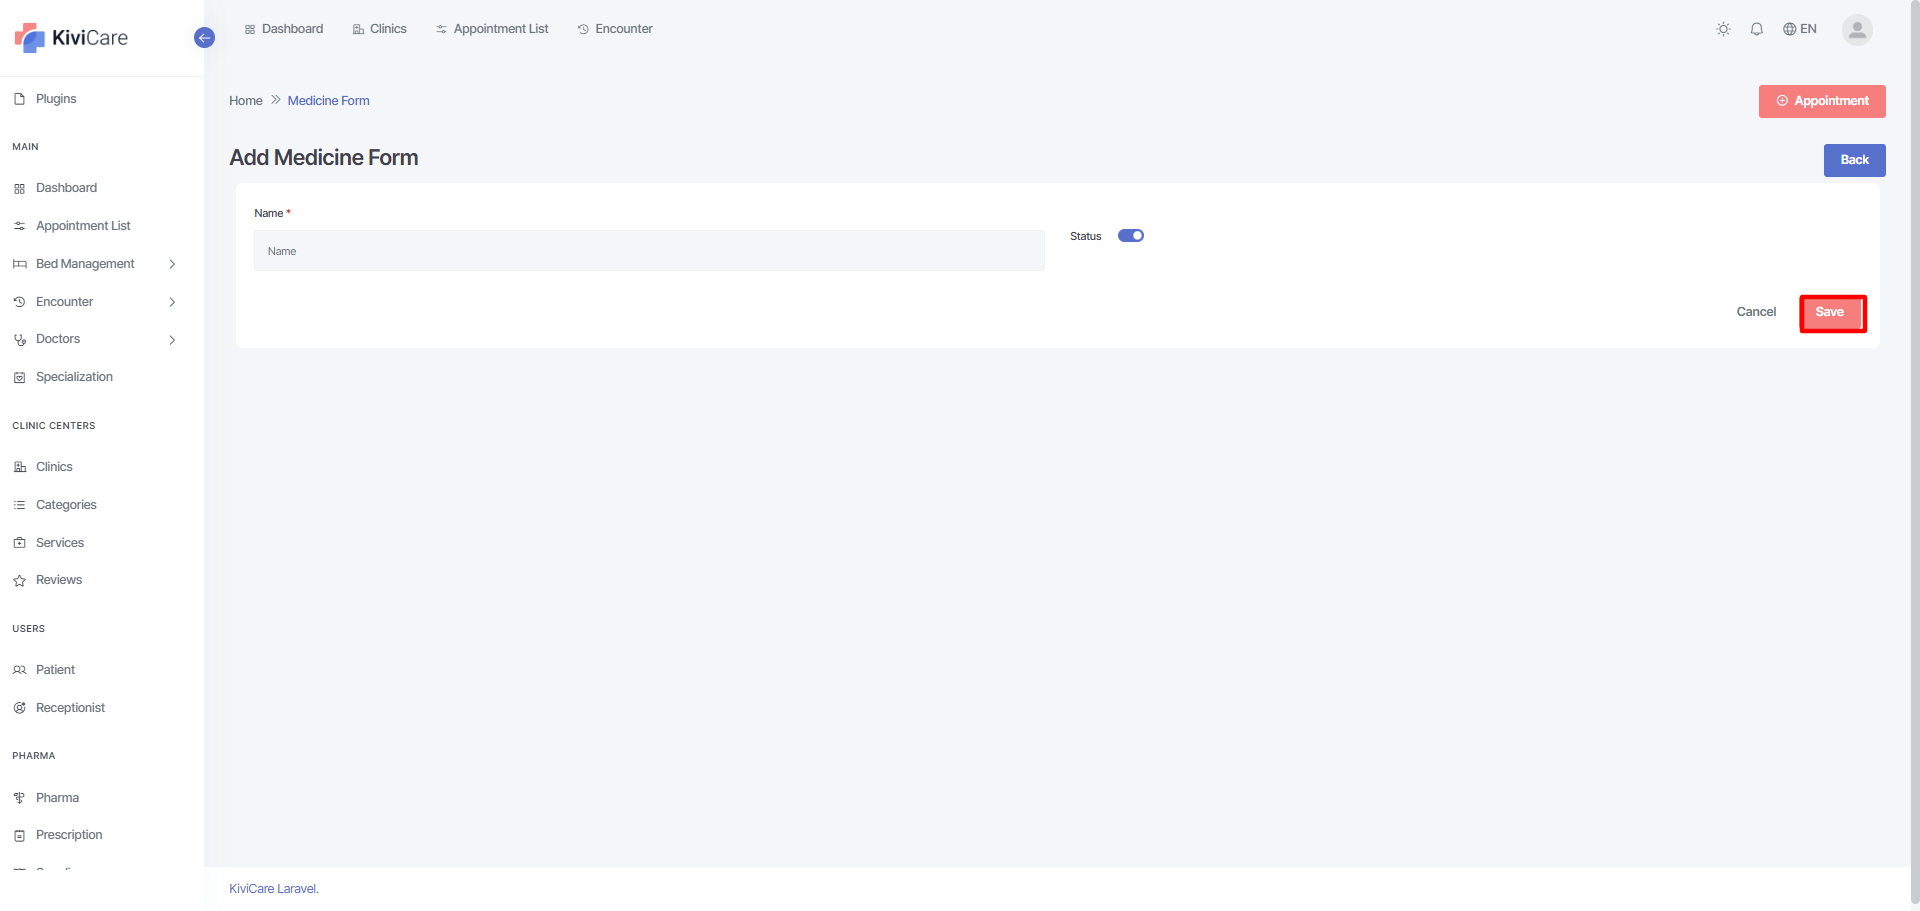
Task: Click the Save button
Action: click(1831, 313)
